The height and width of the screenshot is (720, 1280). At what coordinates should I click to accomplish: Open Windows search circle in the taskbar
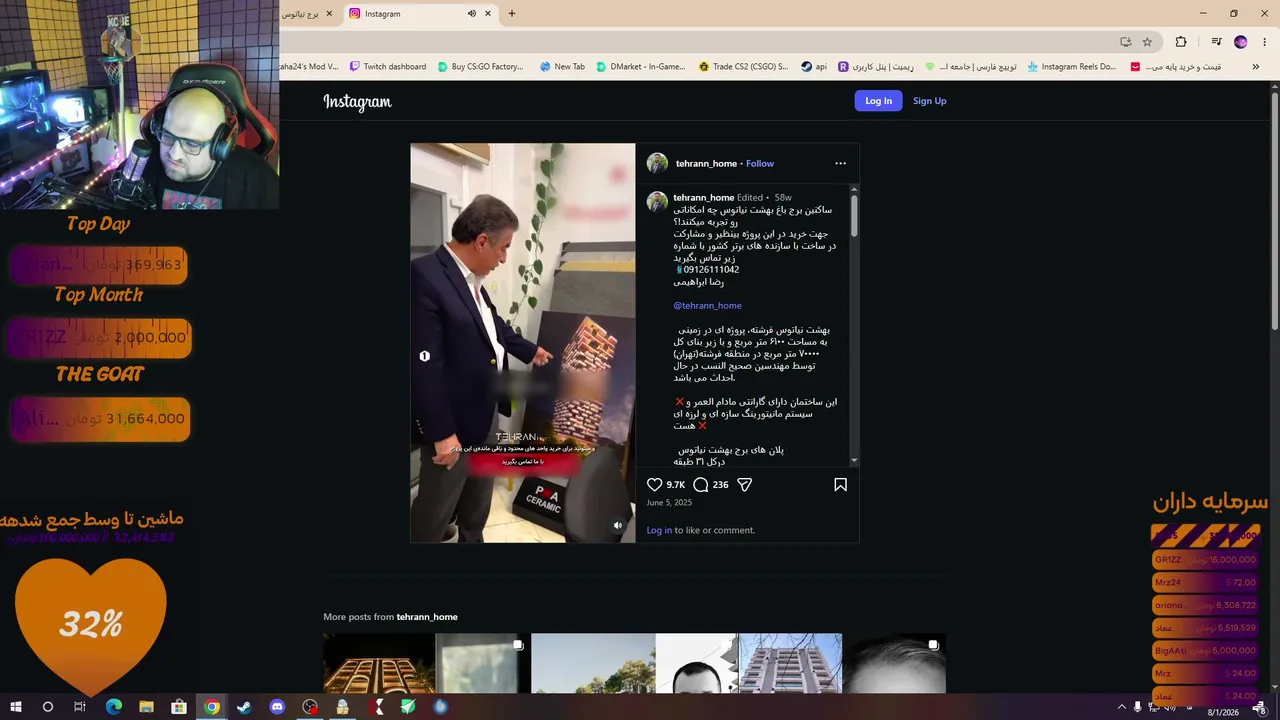[47, 707]
